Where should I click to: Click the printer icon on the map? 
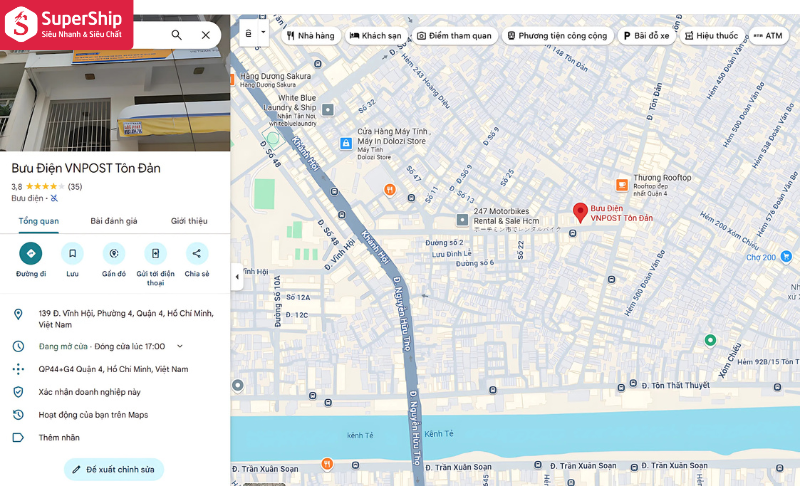tap(248, 34)
